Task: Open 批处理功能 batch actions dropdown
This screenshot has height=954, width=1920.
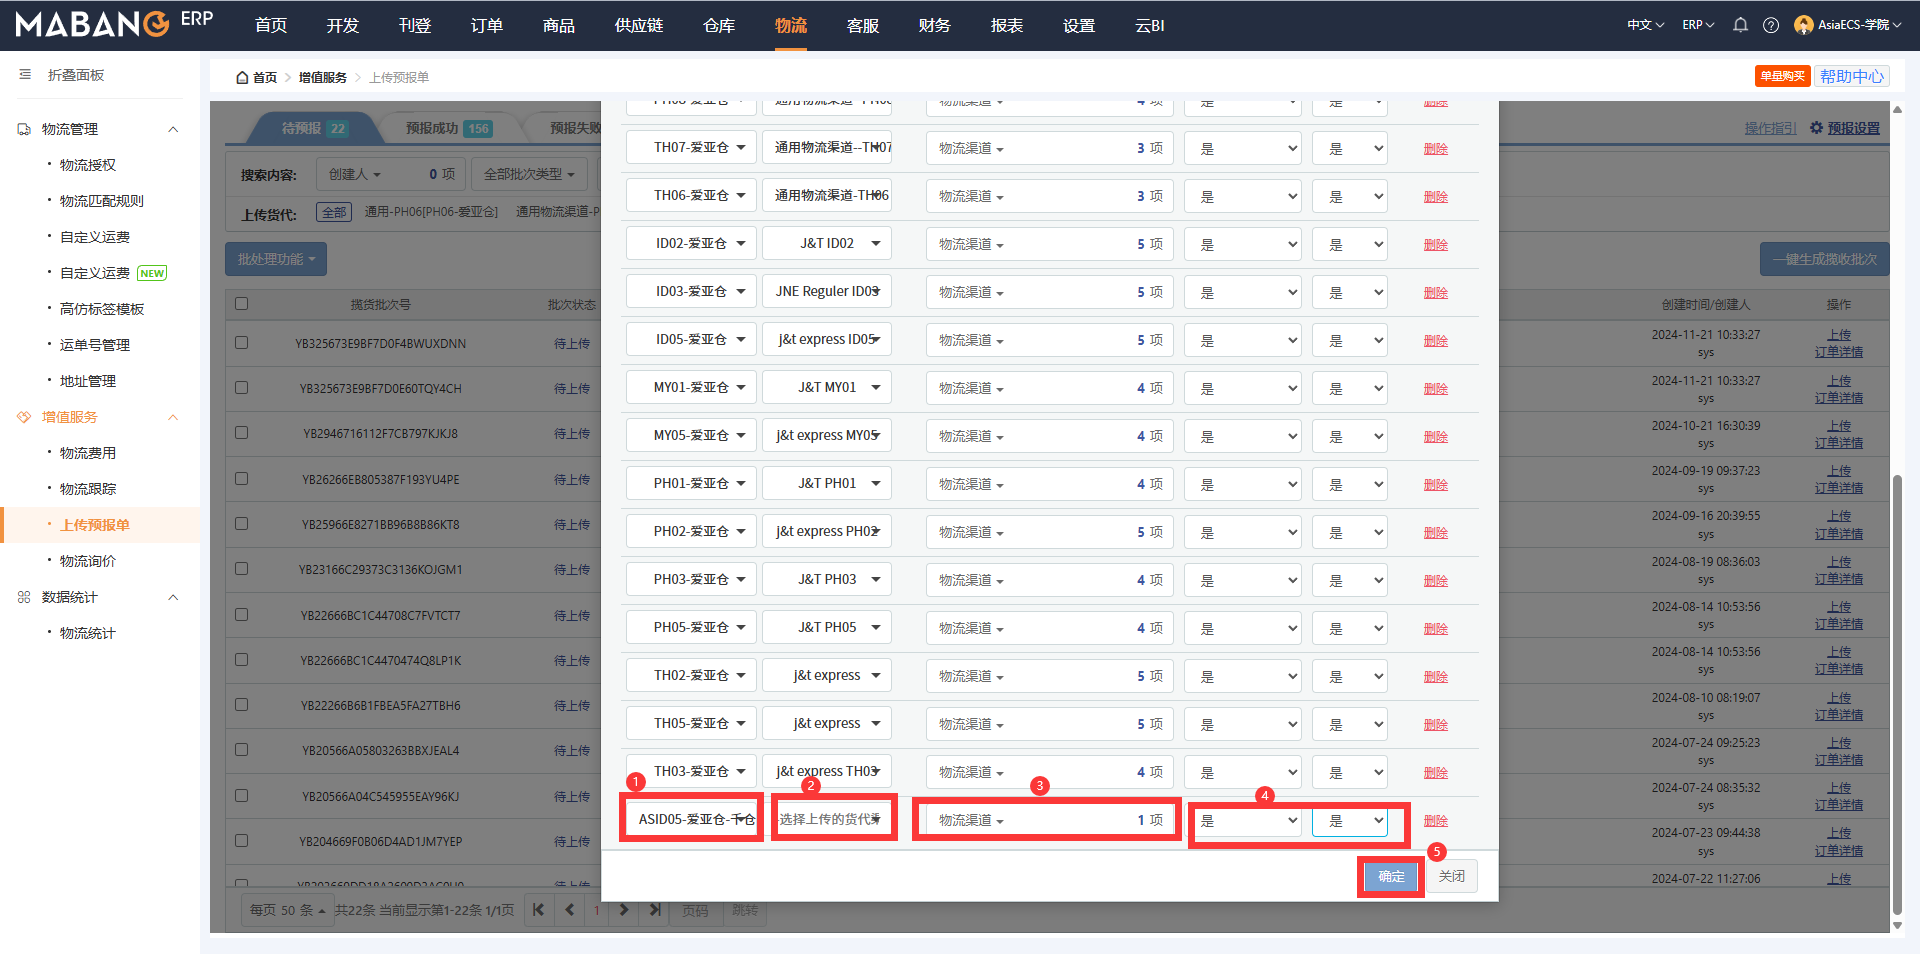Action: click(276, 259)
